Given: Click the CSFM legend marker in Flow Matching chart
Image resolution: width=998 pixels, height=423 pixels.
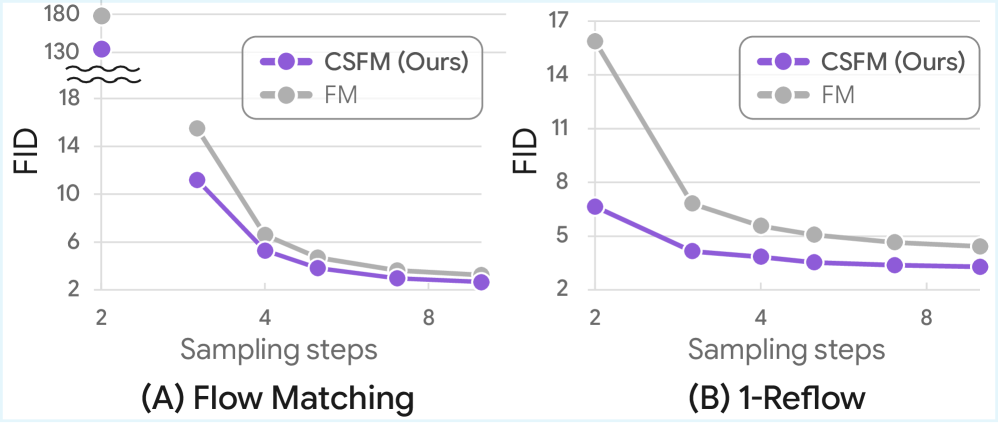Looking at the screenshot, I should click(286, 61).
